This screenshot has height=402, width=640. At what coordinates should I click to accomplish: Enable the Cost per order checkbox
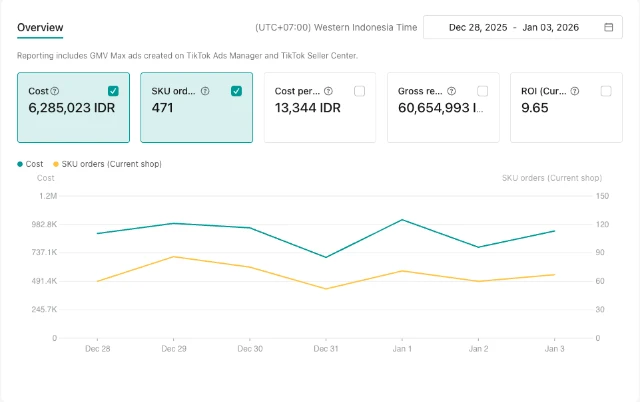[359, 91]
